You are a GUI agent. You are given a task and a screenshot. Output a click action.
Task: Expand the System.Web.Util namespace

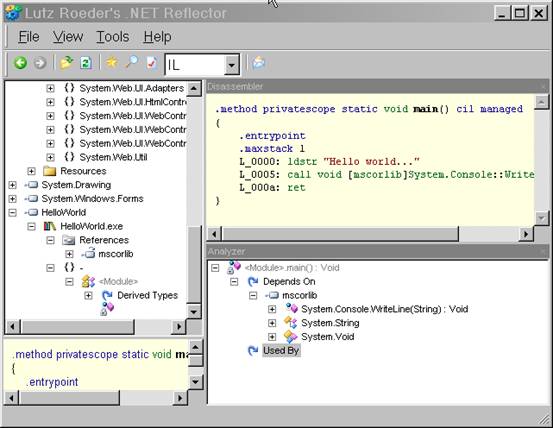pyautogui.click(x=50, y=157)
